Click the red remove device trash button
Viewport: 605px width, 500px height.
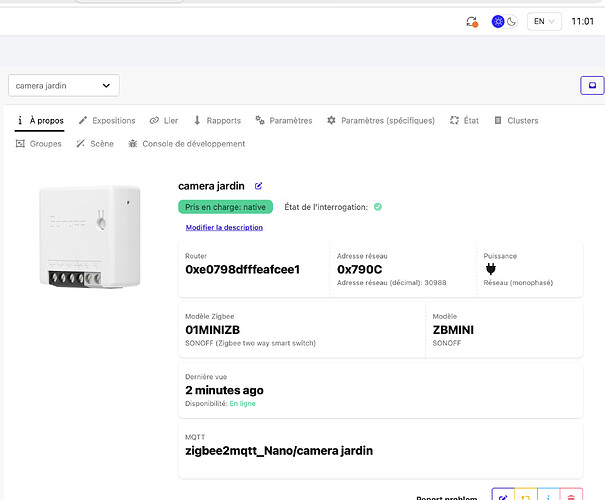coord(571,494)
